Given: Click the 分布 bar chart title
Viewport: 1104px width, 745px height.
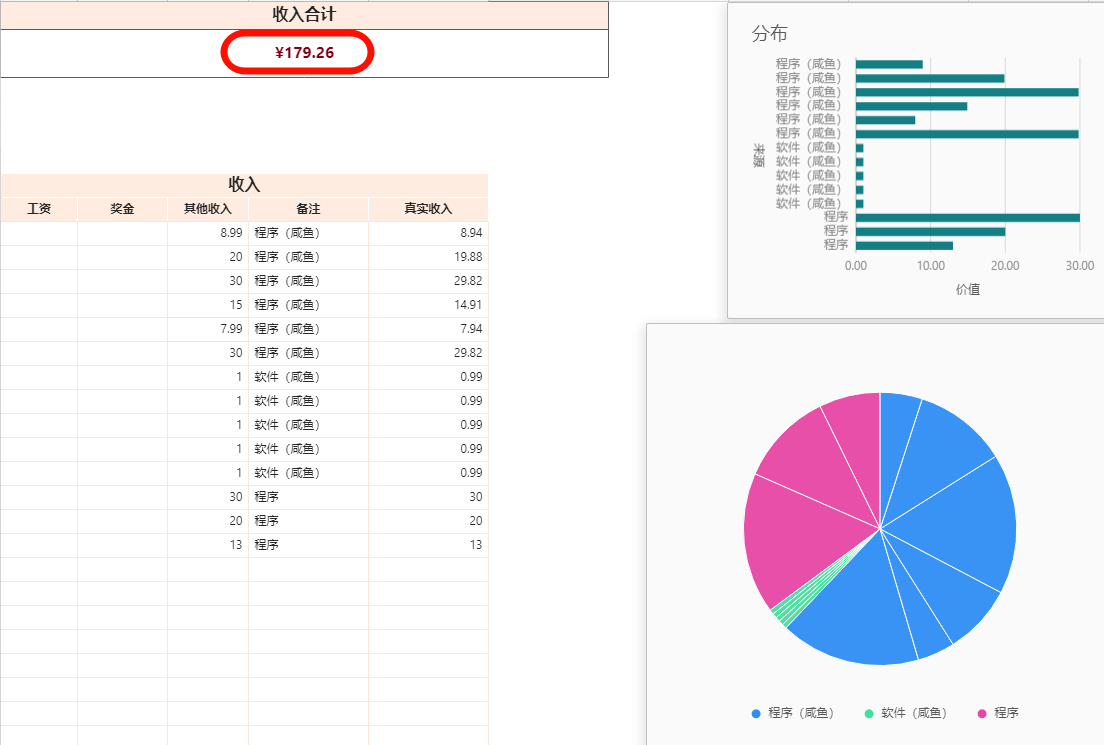Looking at the screenshot, I should tap(769, 34).
